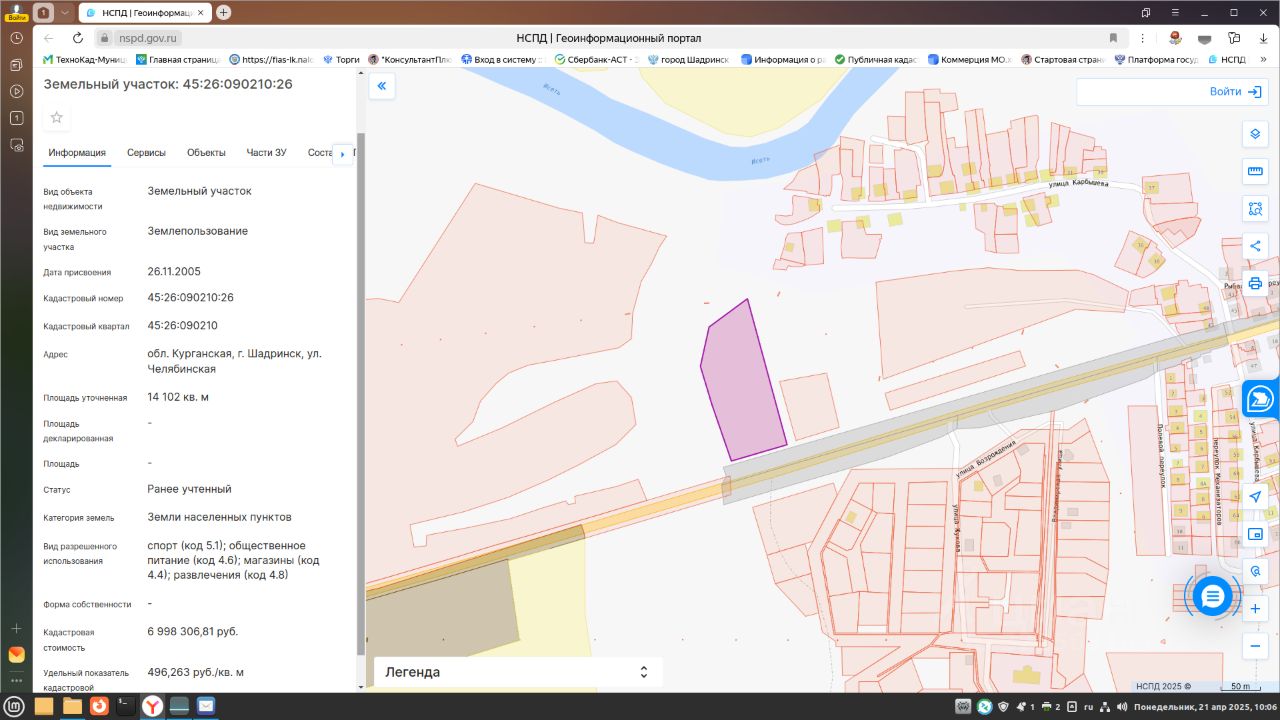Switch to the Сервисы tab
1280x720 pixels.
coord(146,153)
